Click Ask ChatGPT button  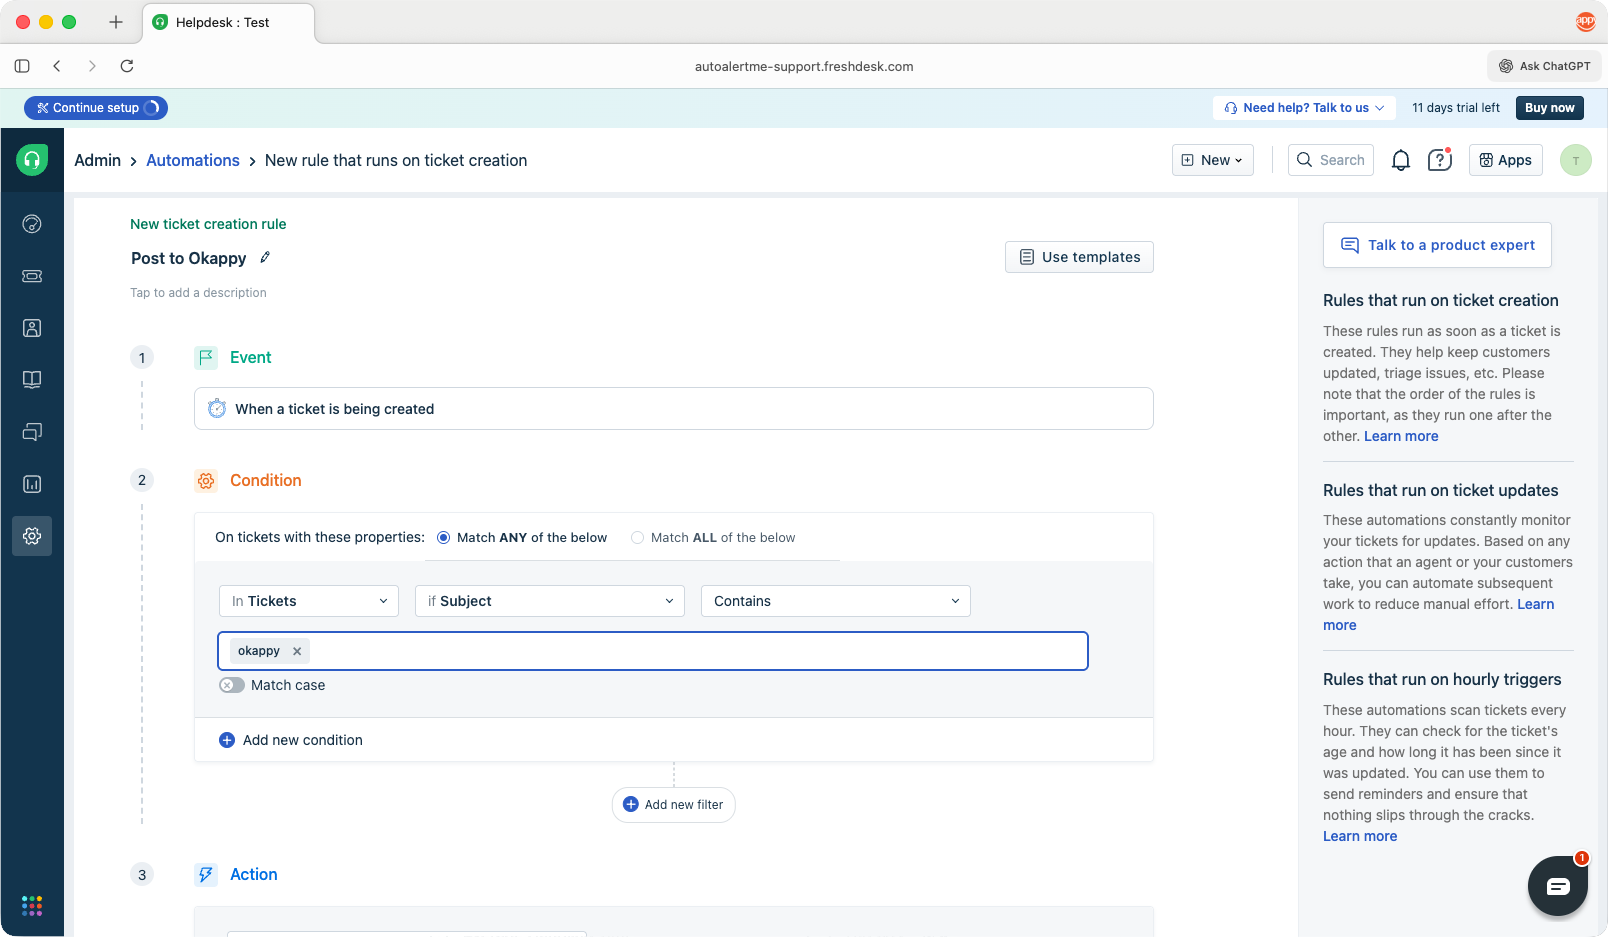1544,66
